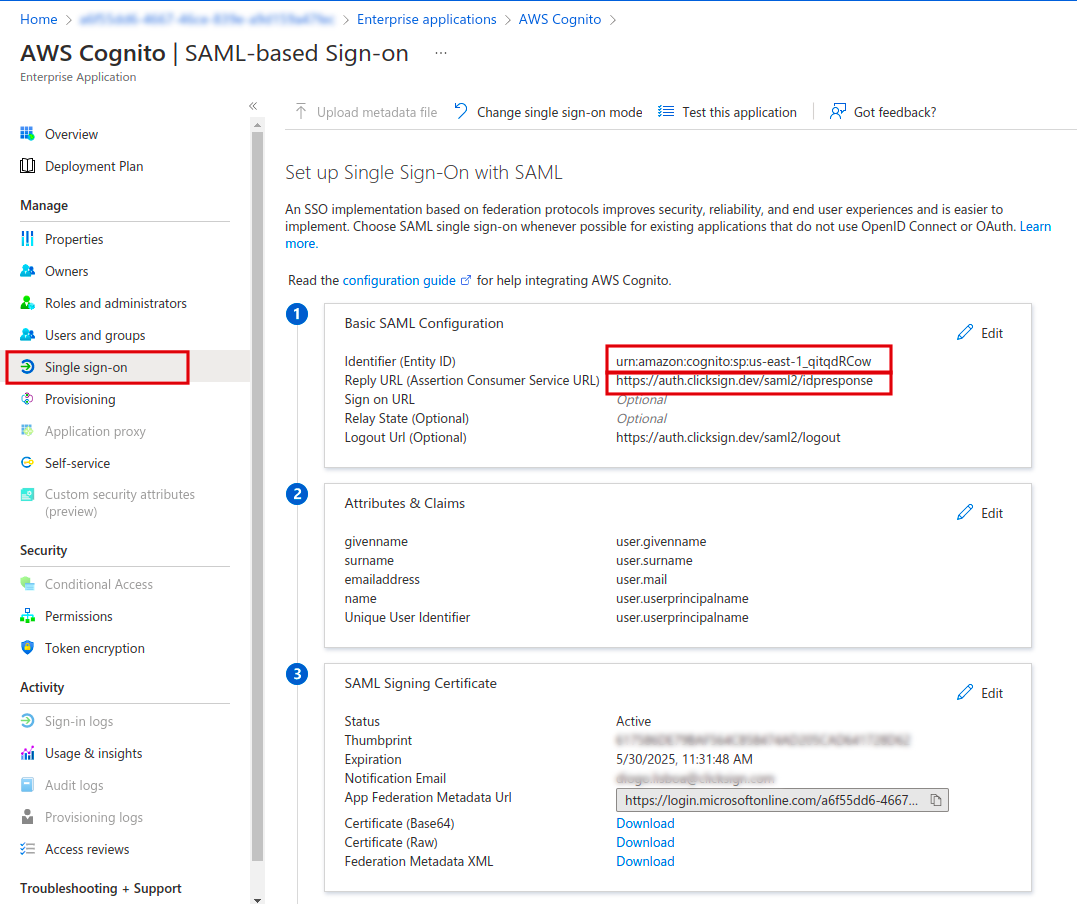Download Certificate (Raw)

645,842
